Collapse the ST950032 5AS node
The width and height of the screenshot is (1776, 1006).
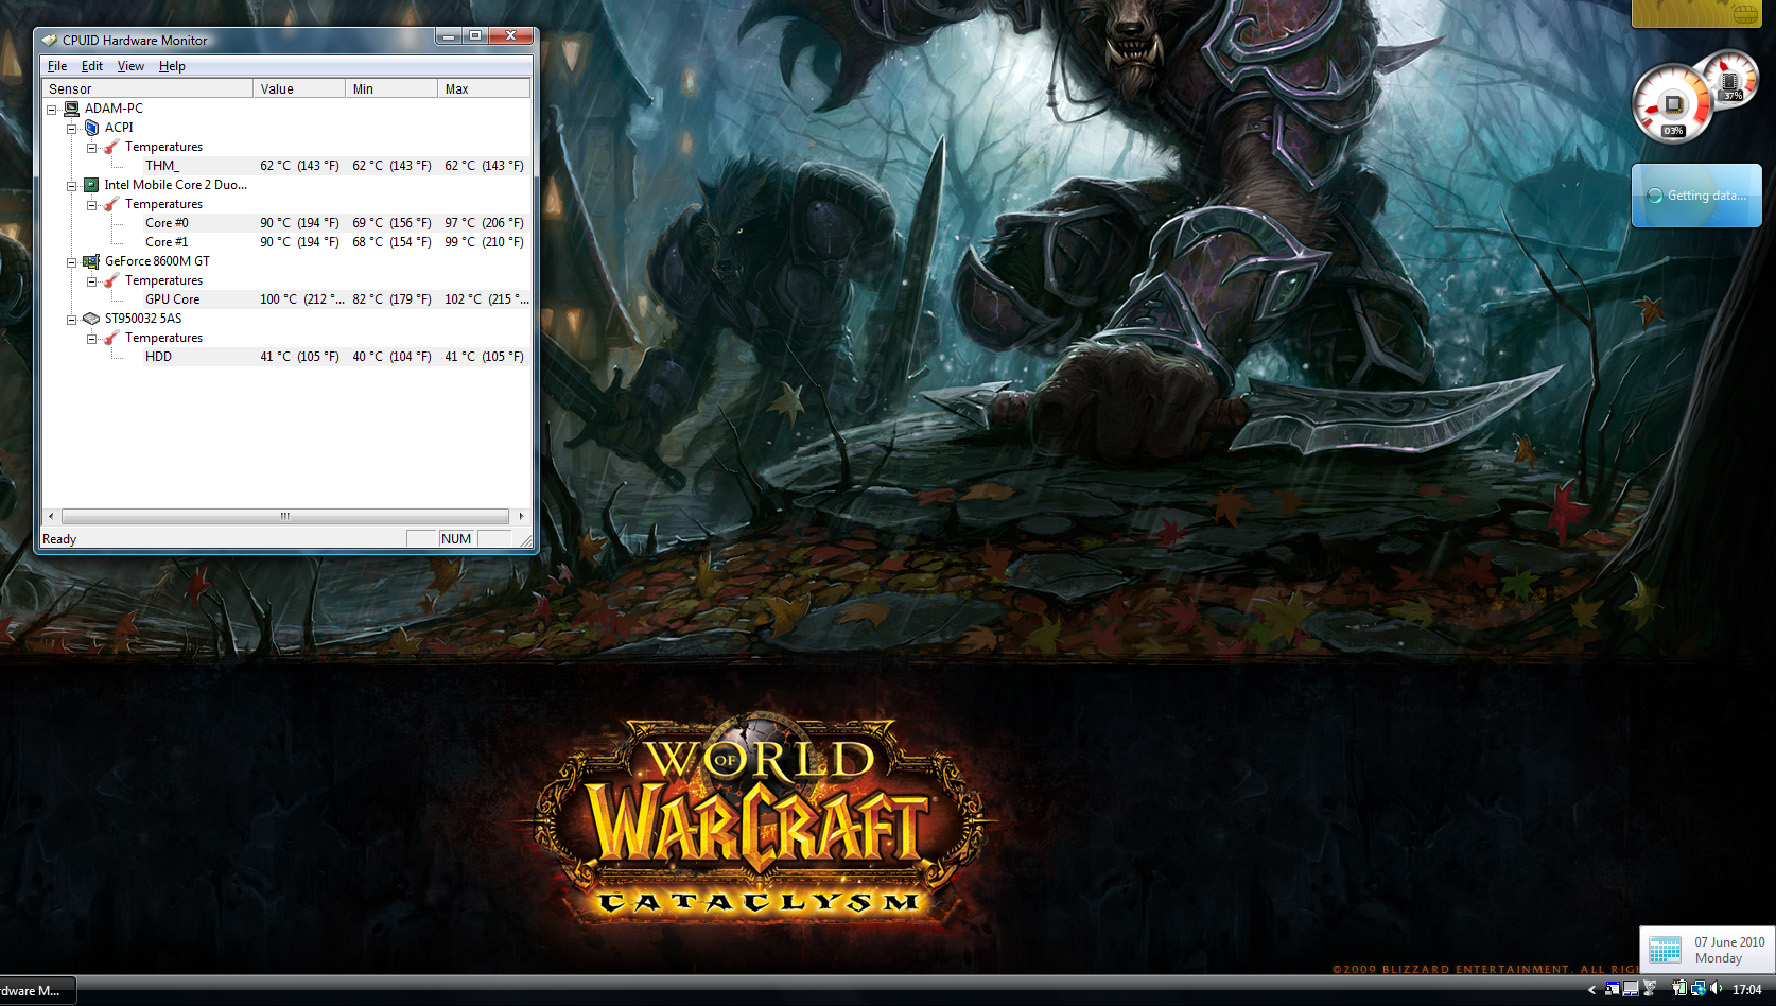click(71, 320)
